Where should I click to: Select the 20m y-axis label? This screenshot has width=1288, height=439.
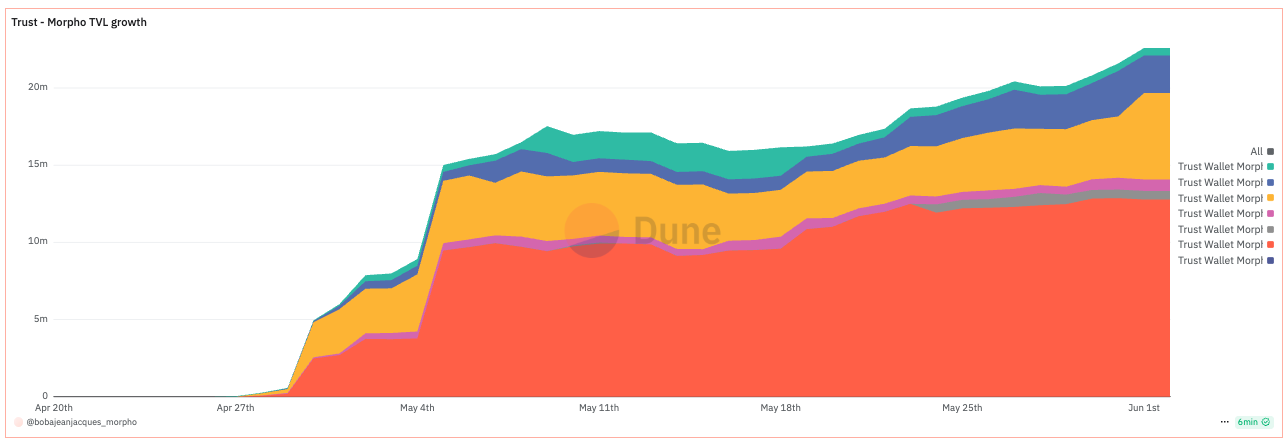tap(38, 87)
